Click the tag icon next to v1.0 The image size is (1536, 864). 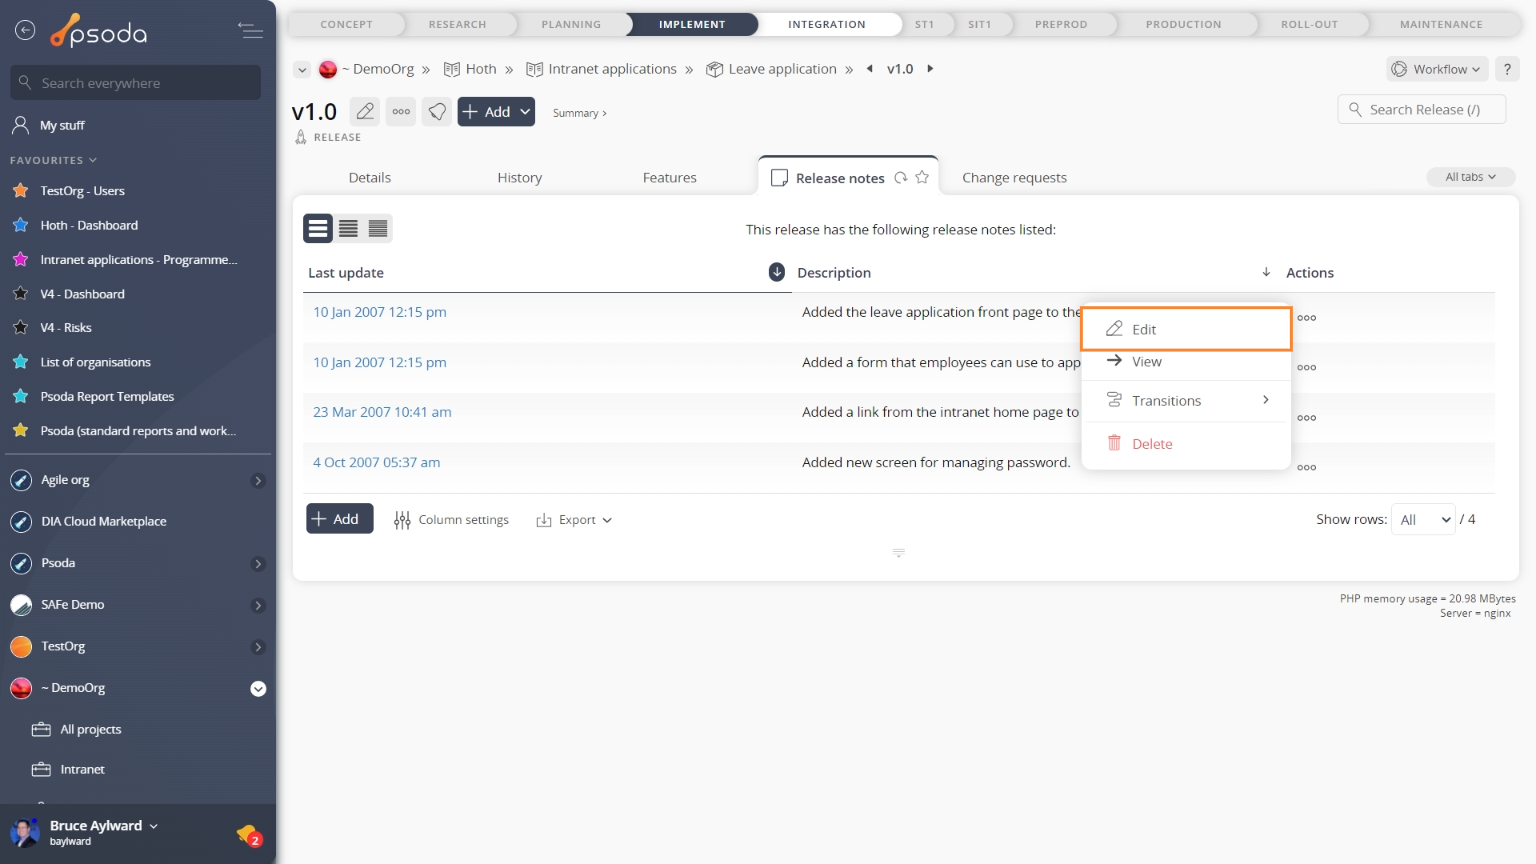437,112
